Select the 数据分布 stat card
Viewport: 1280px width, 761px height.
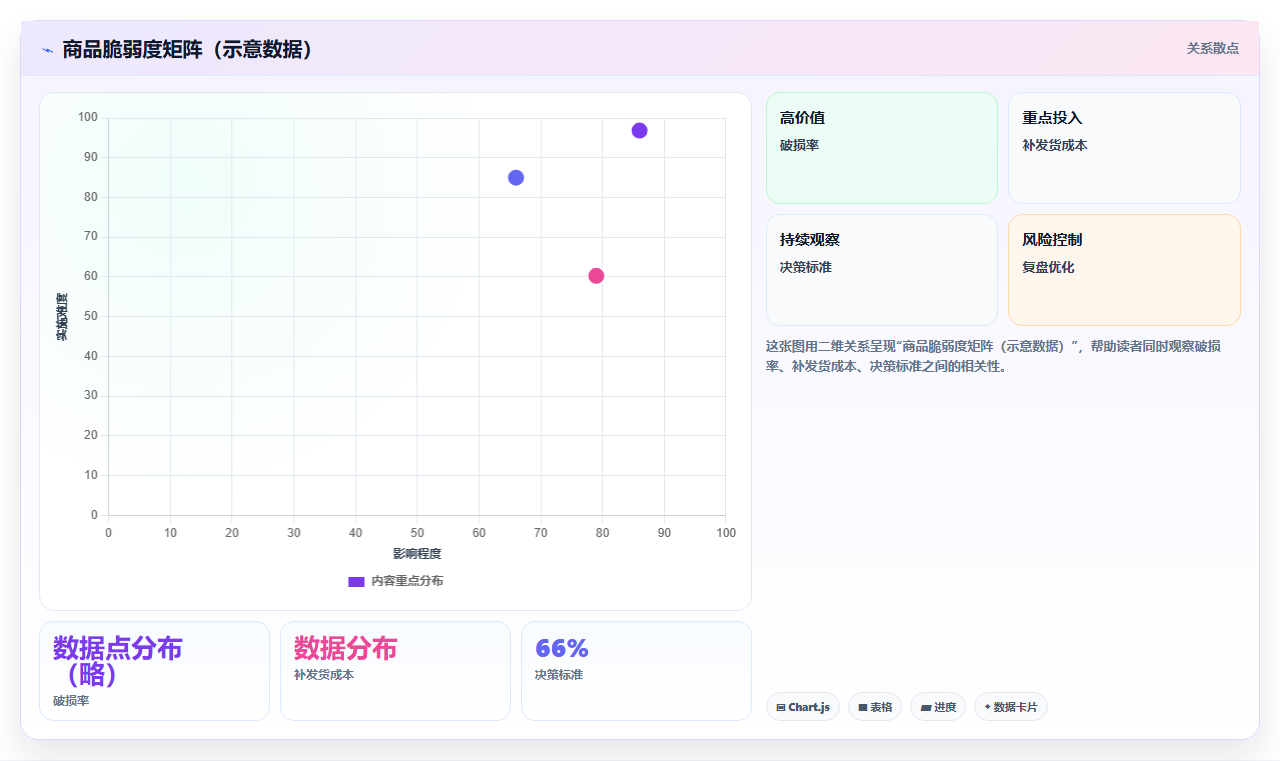click(395, 671)
